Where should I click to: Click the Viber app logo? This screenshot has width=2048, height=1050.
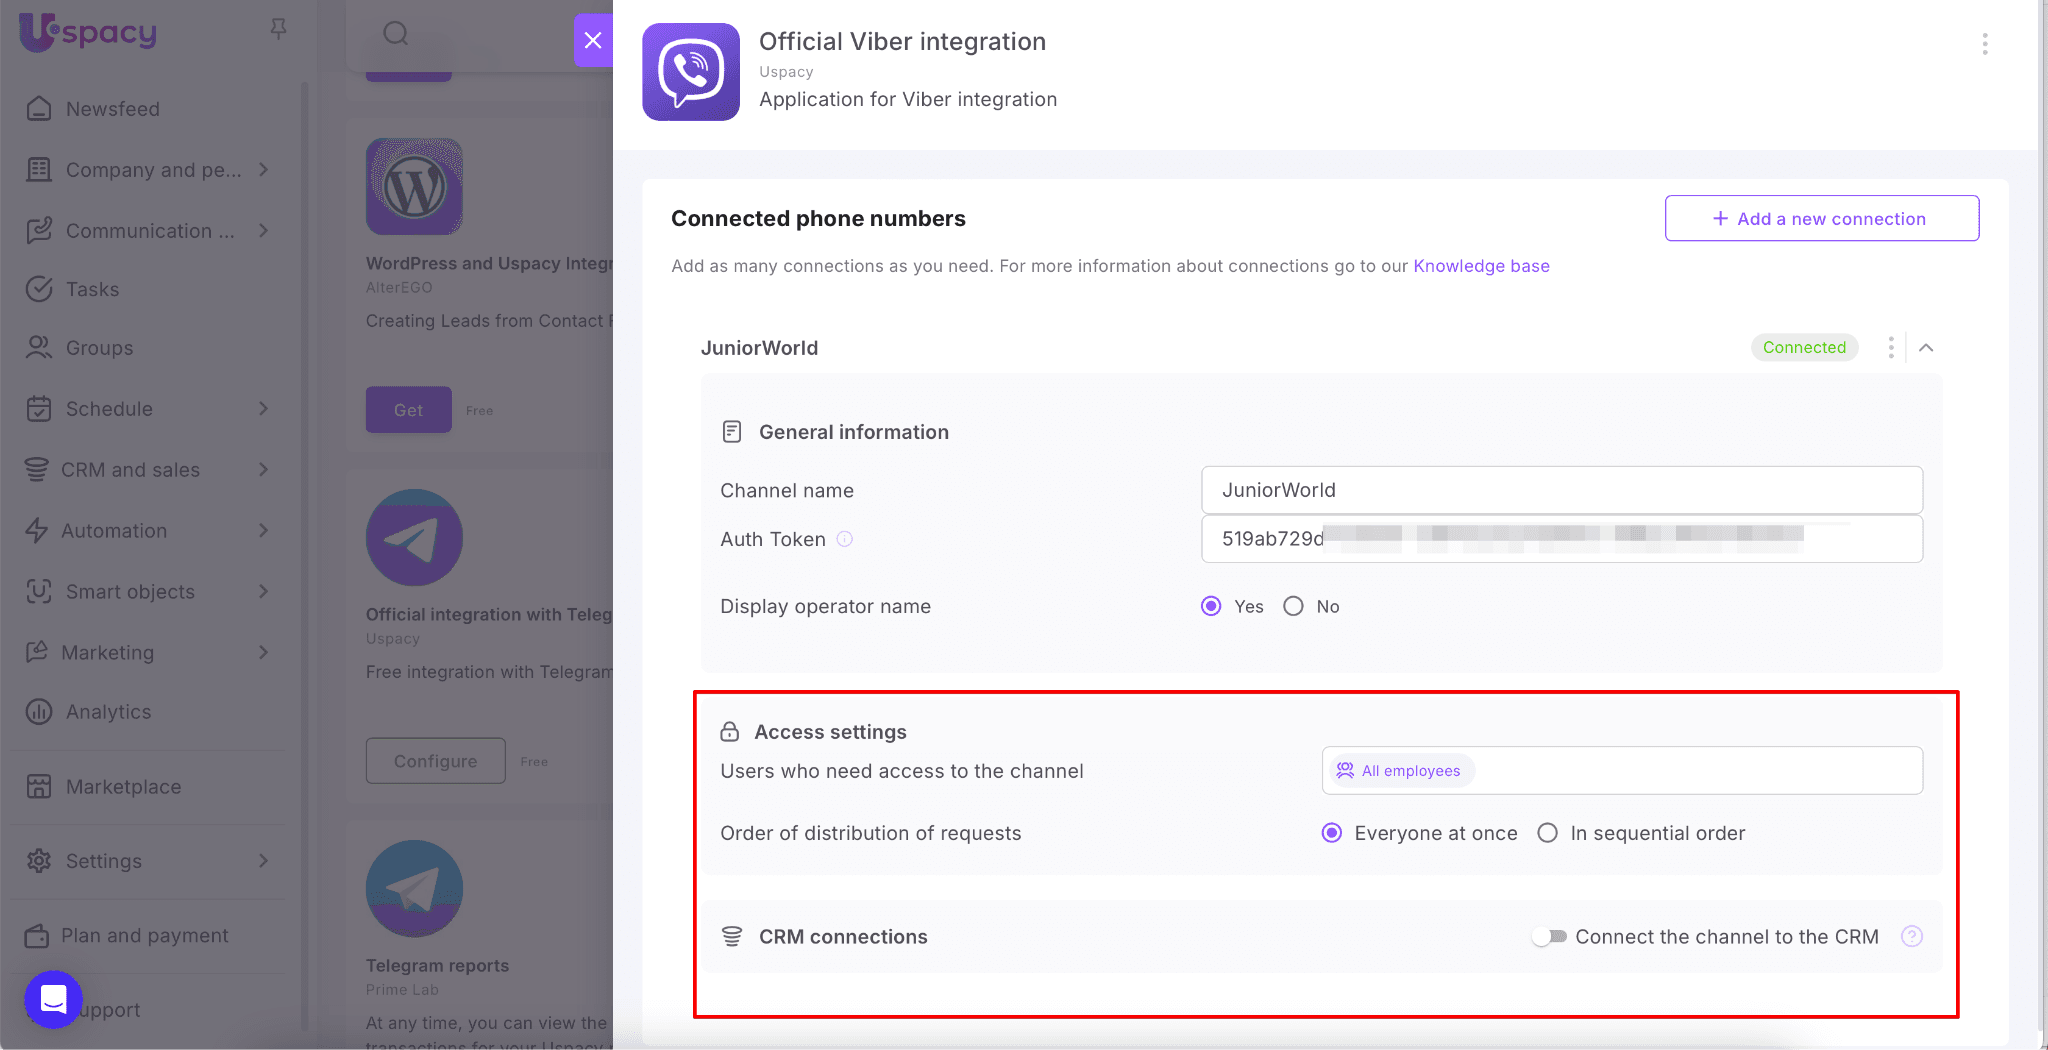tap(691, 72)
